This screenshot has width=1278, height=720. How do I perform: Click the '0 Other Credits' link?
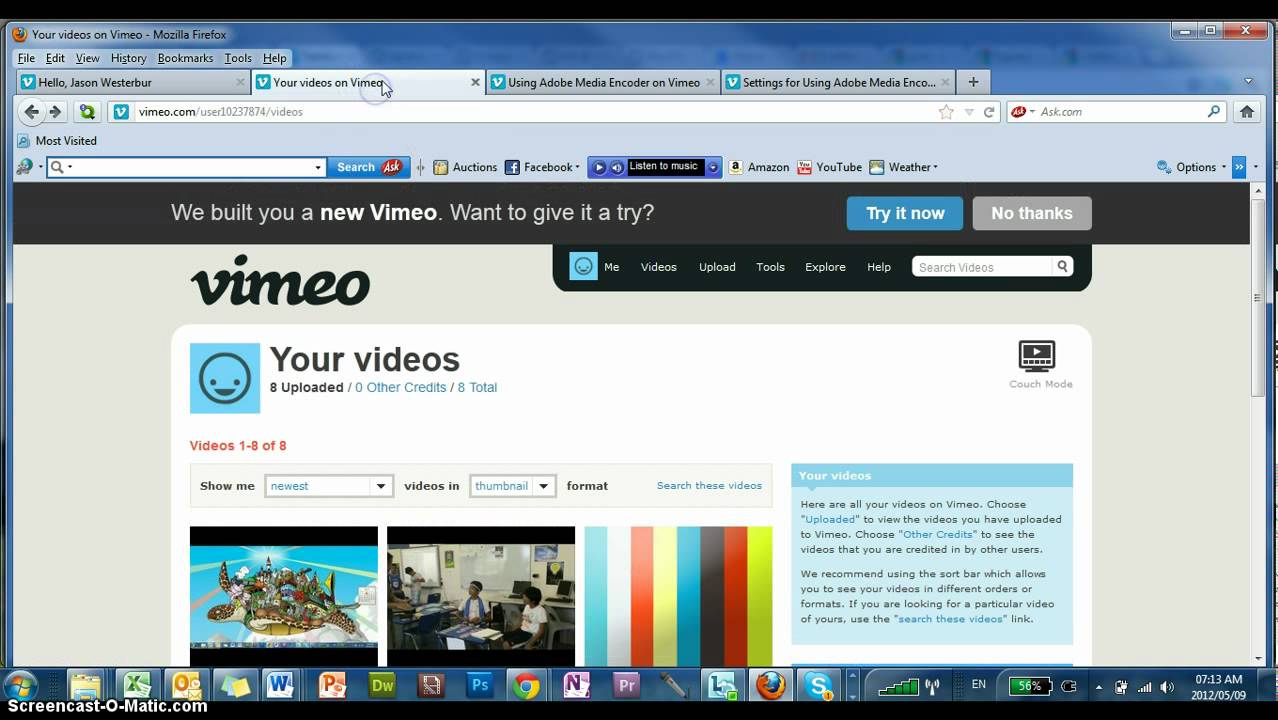pyautogui.click(x=401, y=387)
